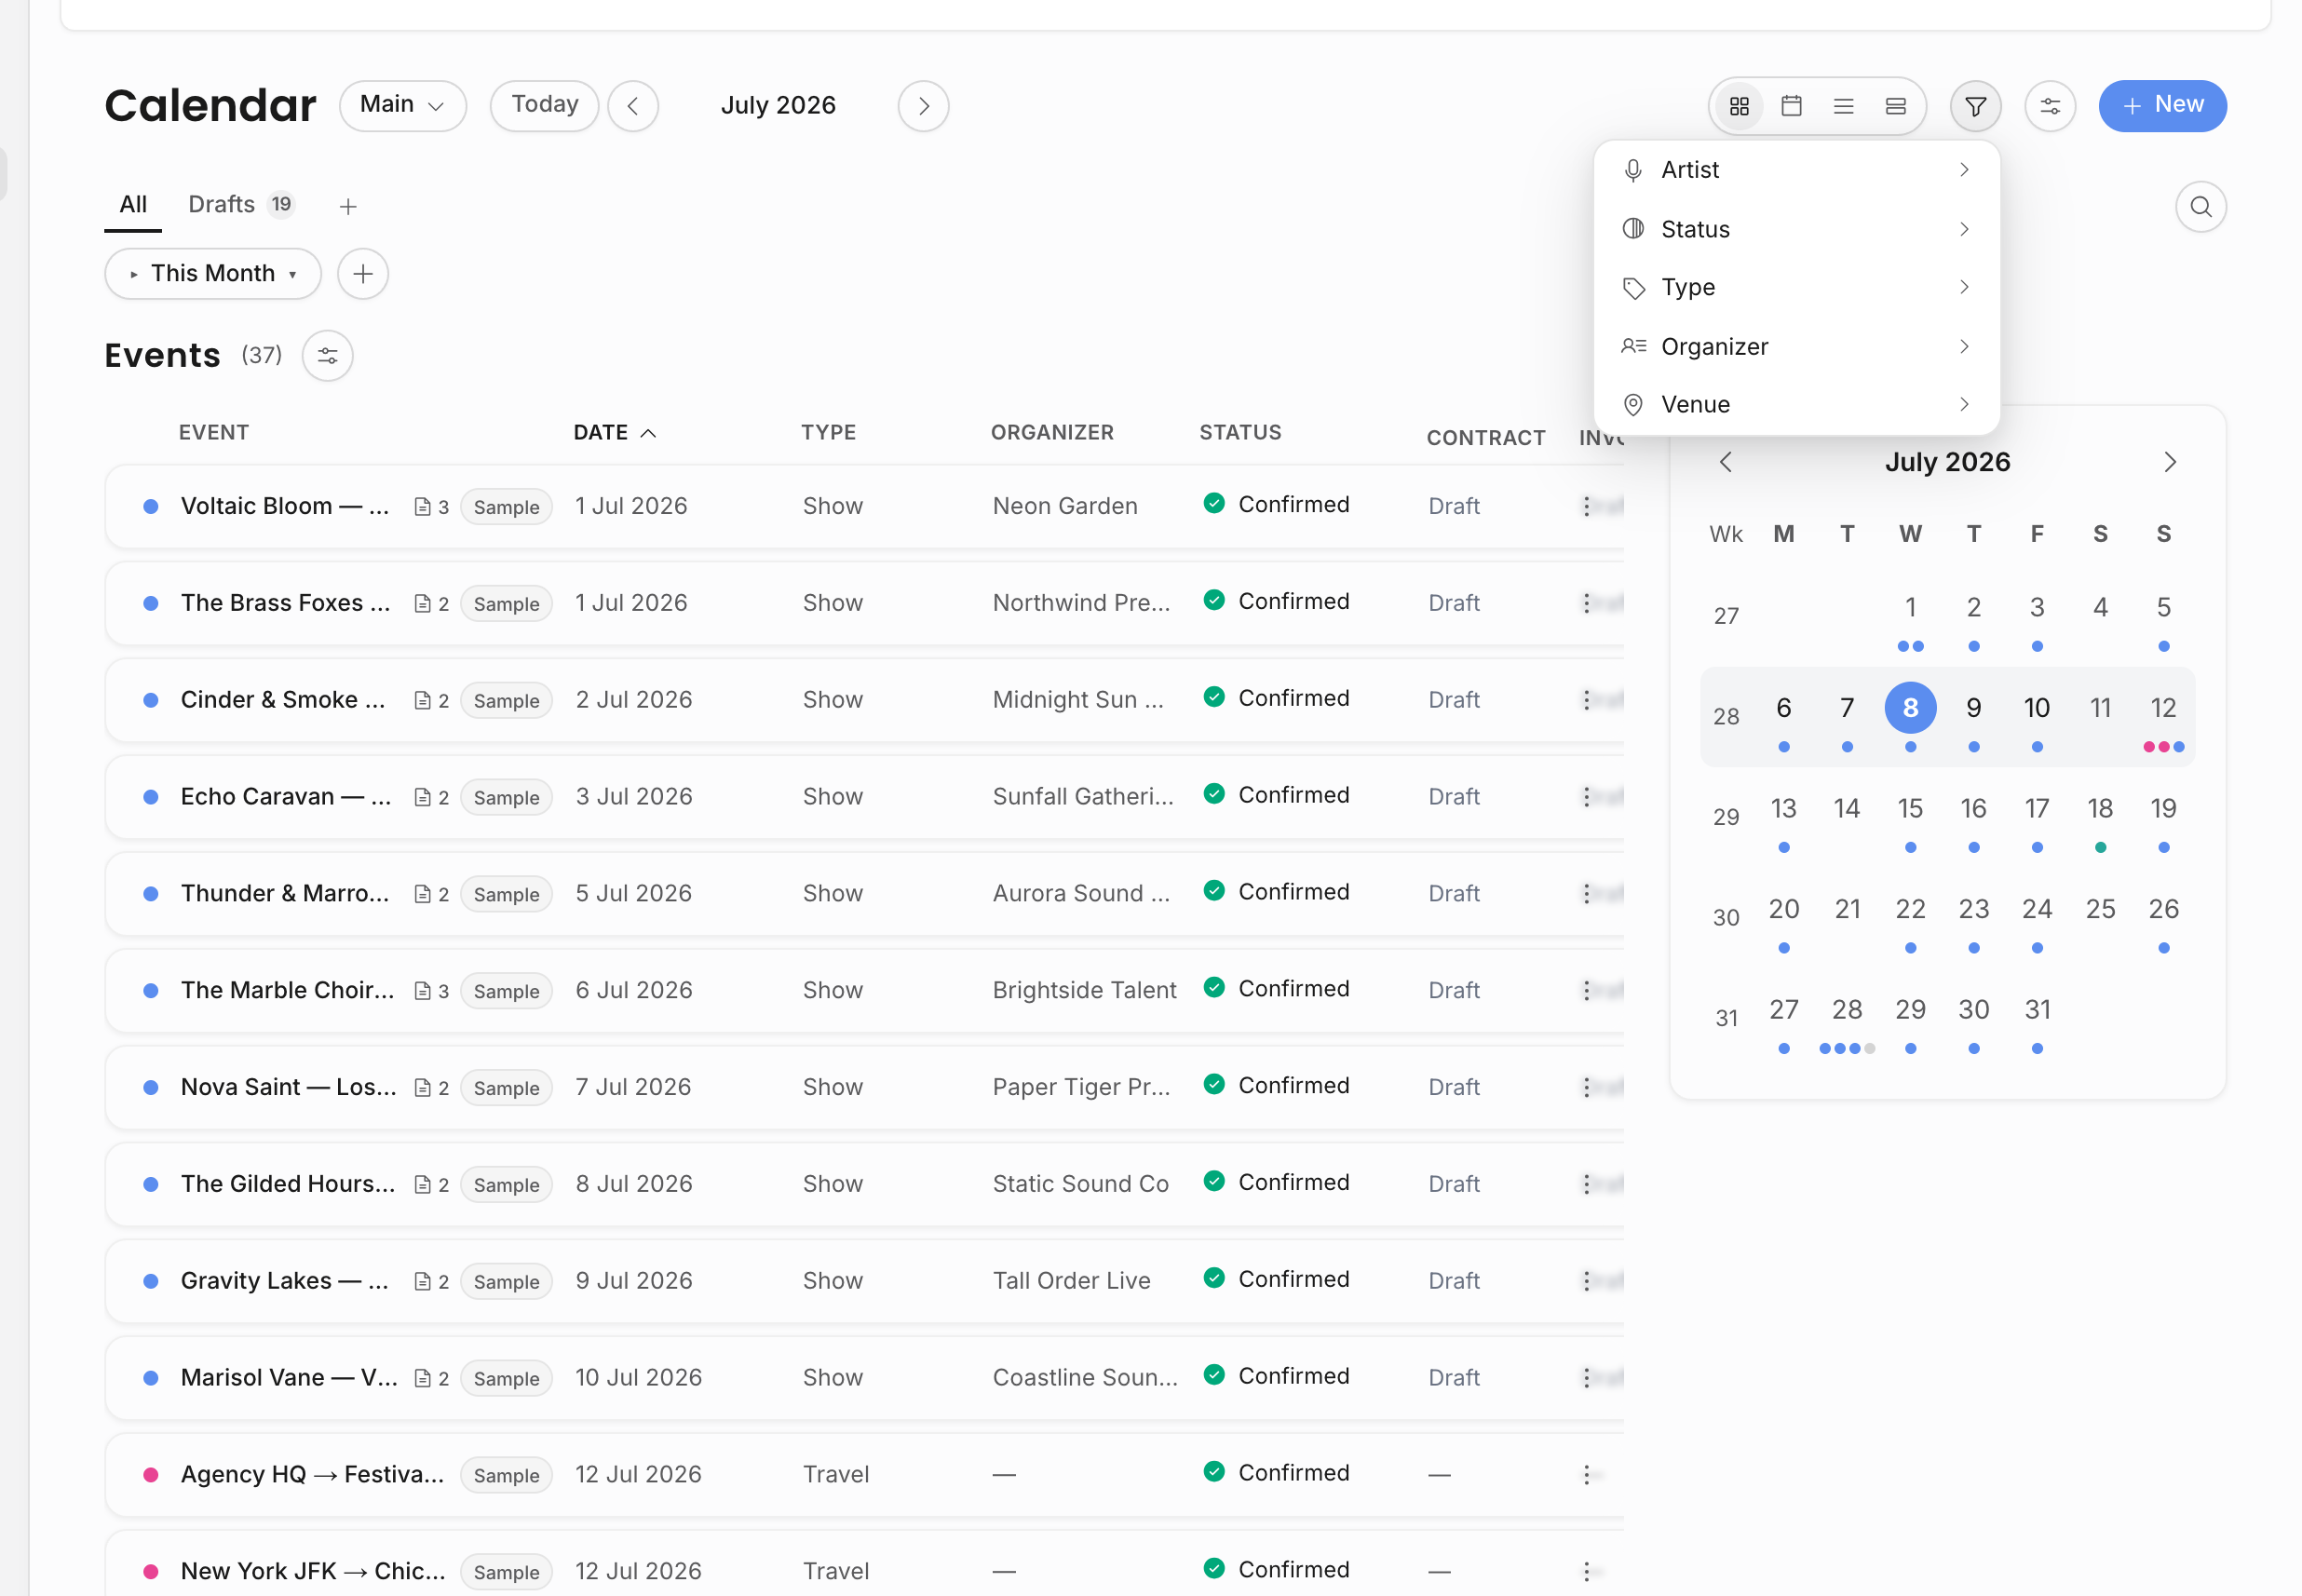The width and height of the screenshot is (2302, 1596).
Task: Go to next month in header
Action: [923, 106]
